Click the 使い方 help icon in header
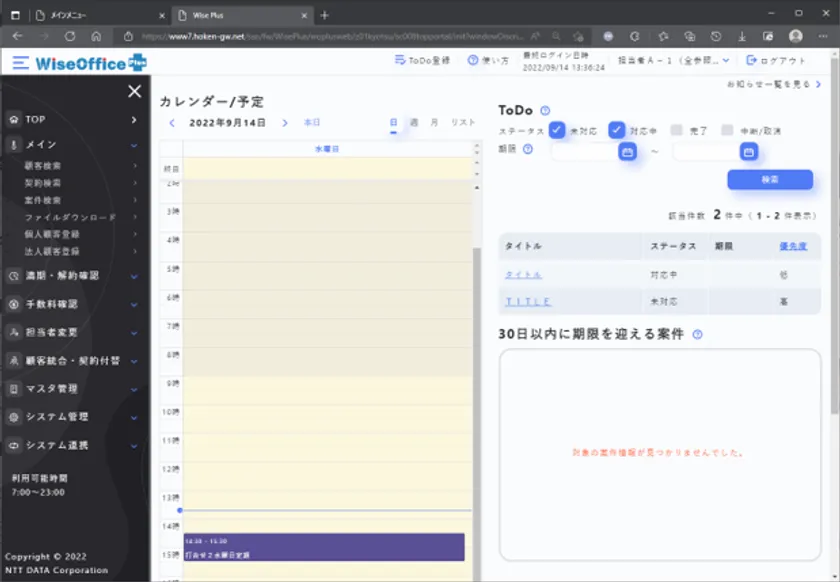840x582 pixels. click(x=473, y=60)
